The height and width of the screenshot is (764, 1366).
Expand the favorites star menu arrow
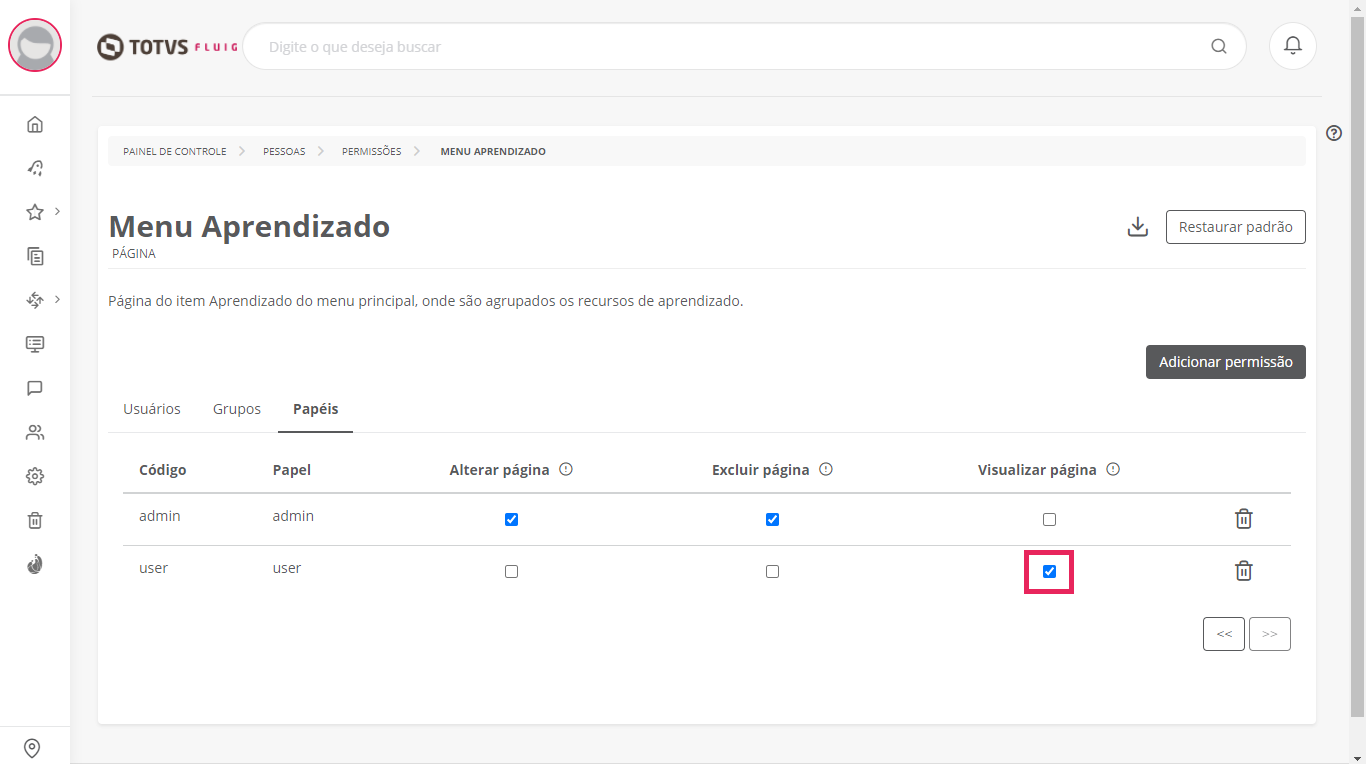(58, 211)
